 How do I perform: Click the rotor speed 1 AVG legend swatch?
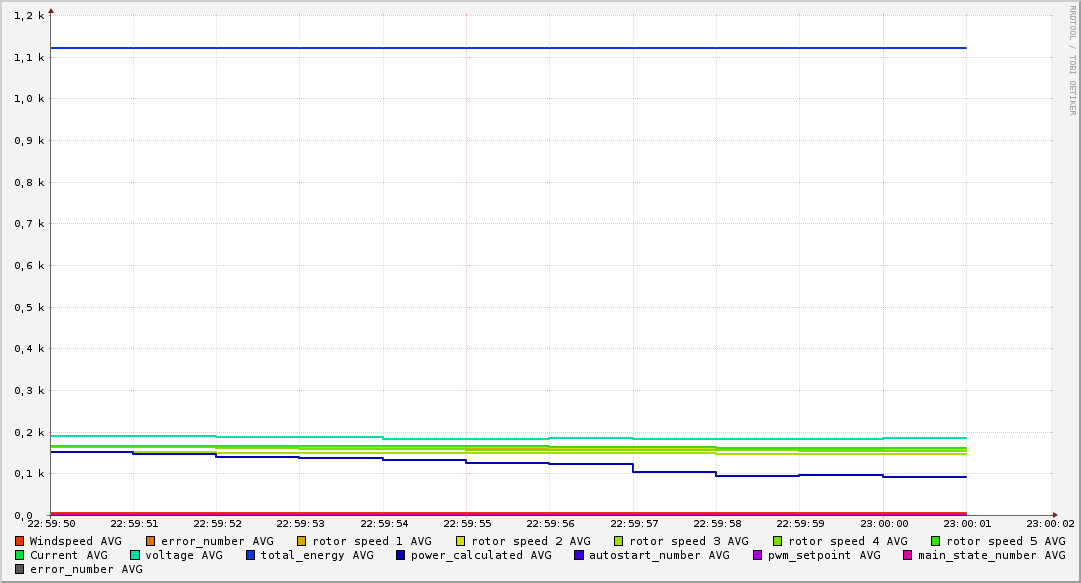click(x=302, y=541)
